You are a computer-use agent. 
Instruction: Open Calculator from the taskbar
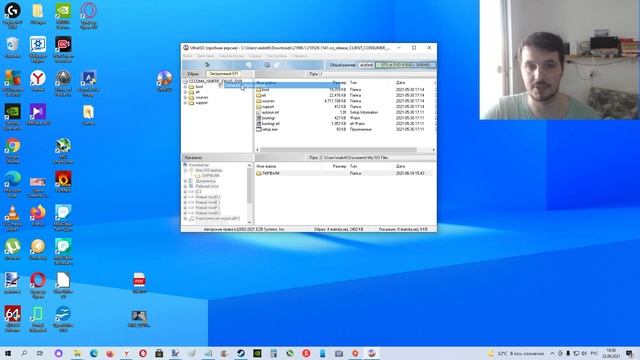pos(273,353)
